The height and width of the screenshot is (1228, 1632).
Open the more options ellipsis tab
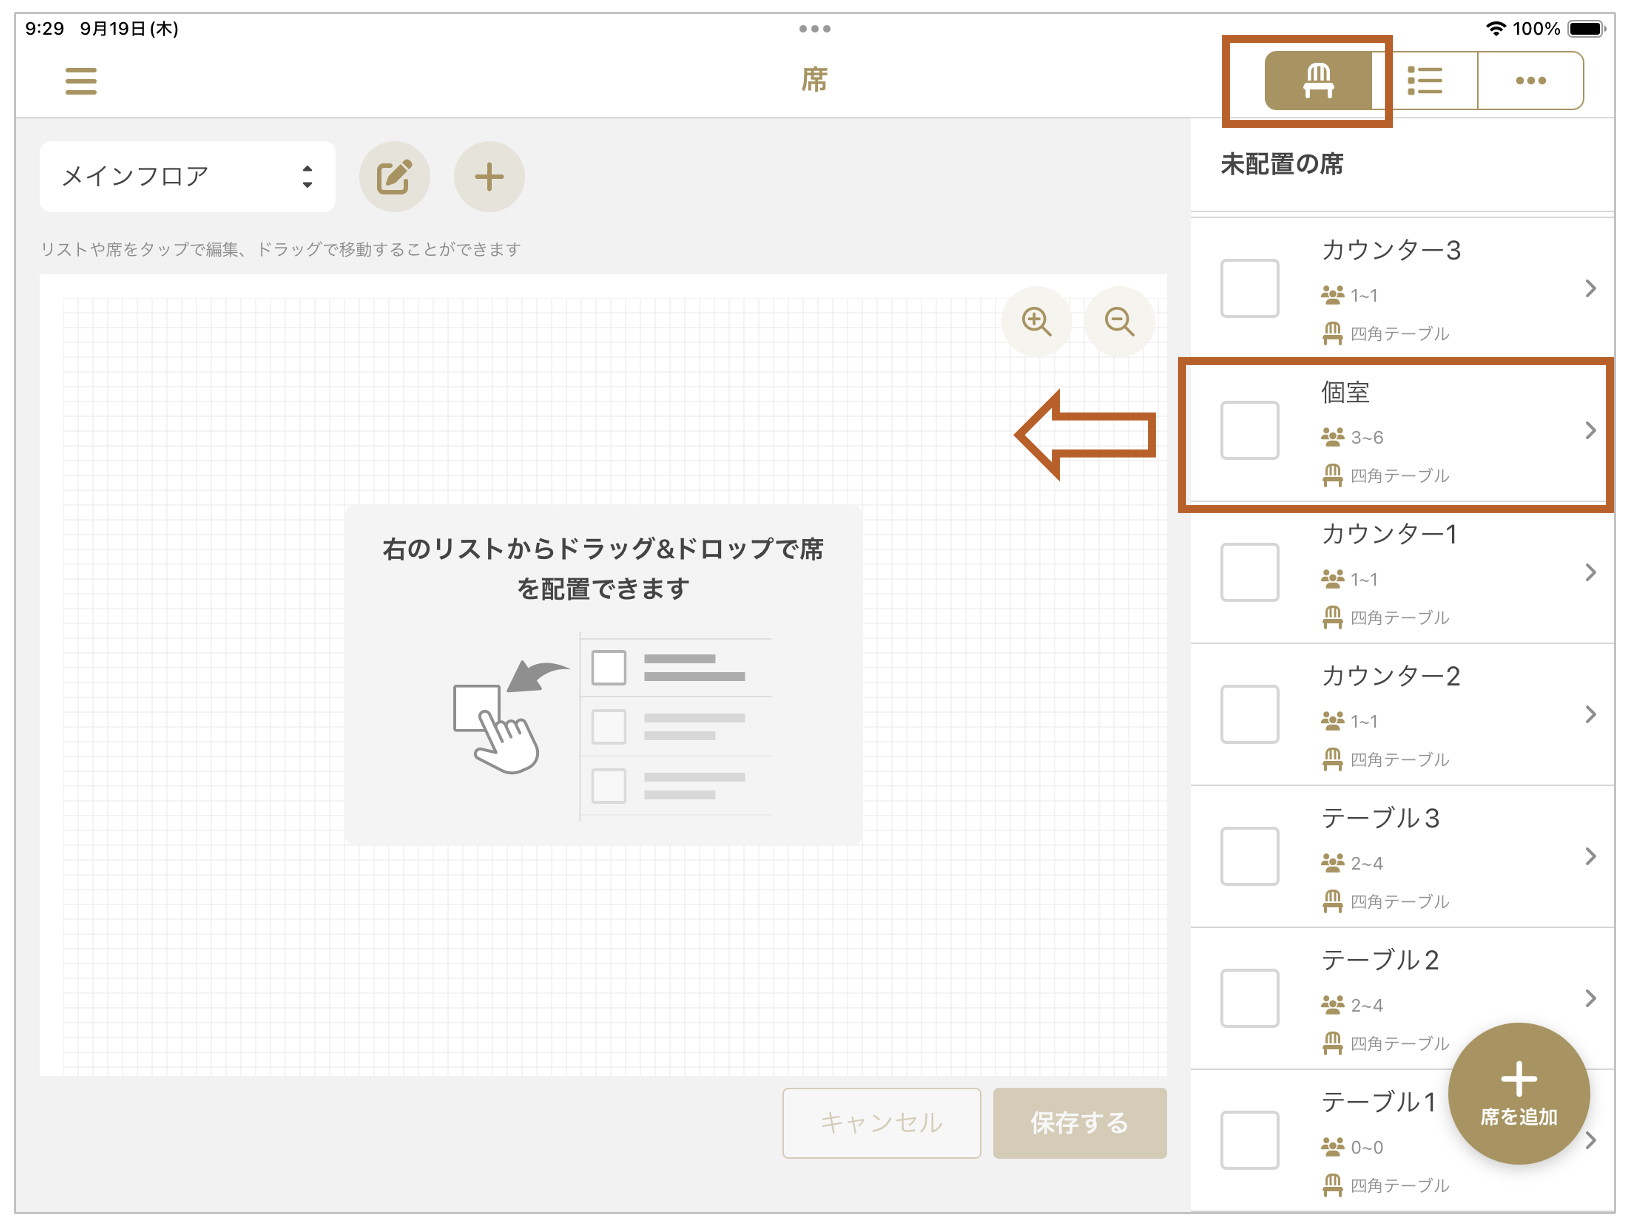(x=1530, y=81)
